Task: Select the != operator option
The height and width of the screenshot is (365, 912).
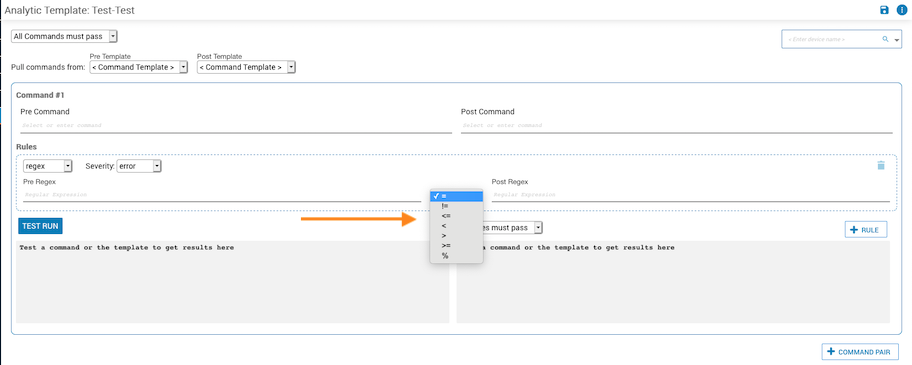Action: coord(457,206)
